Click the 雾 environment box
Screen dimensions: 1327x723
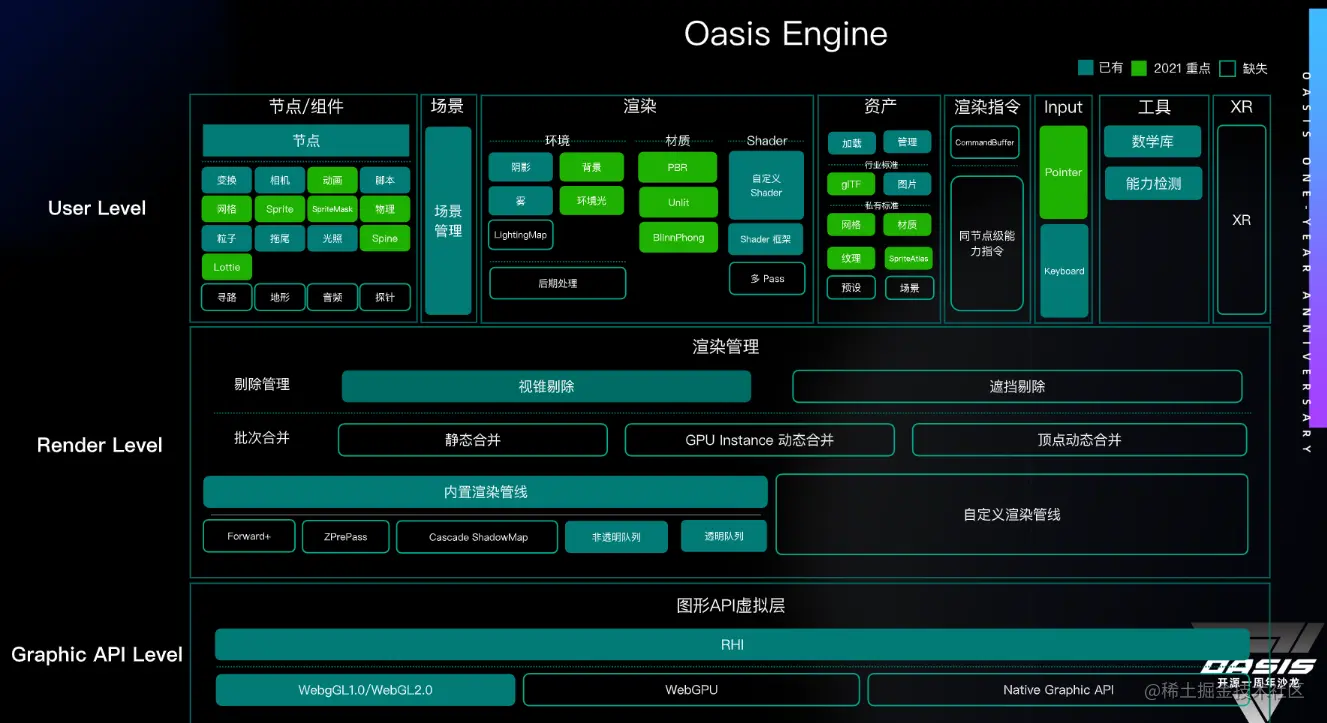click(521, 201)
